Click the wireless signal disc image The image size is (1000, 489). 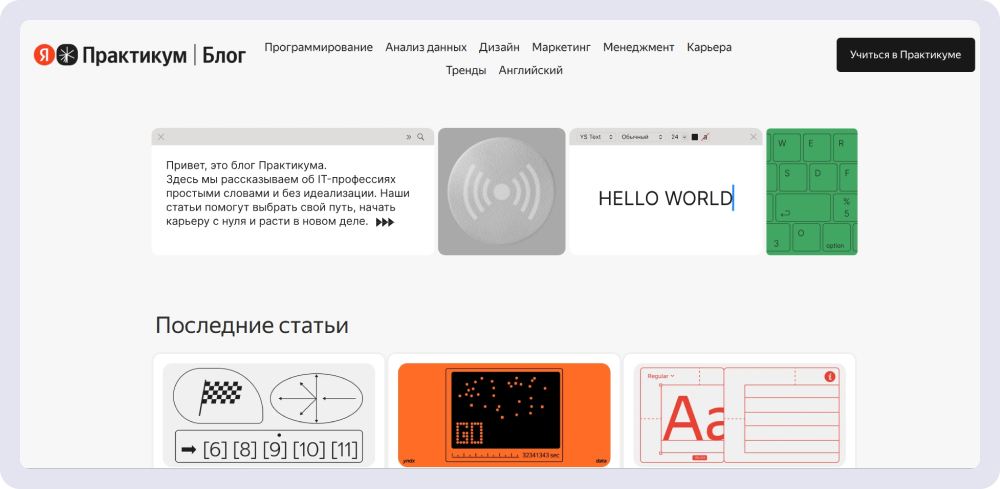501,191
